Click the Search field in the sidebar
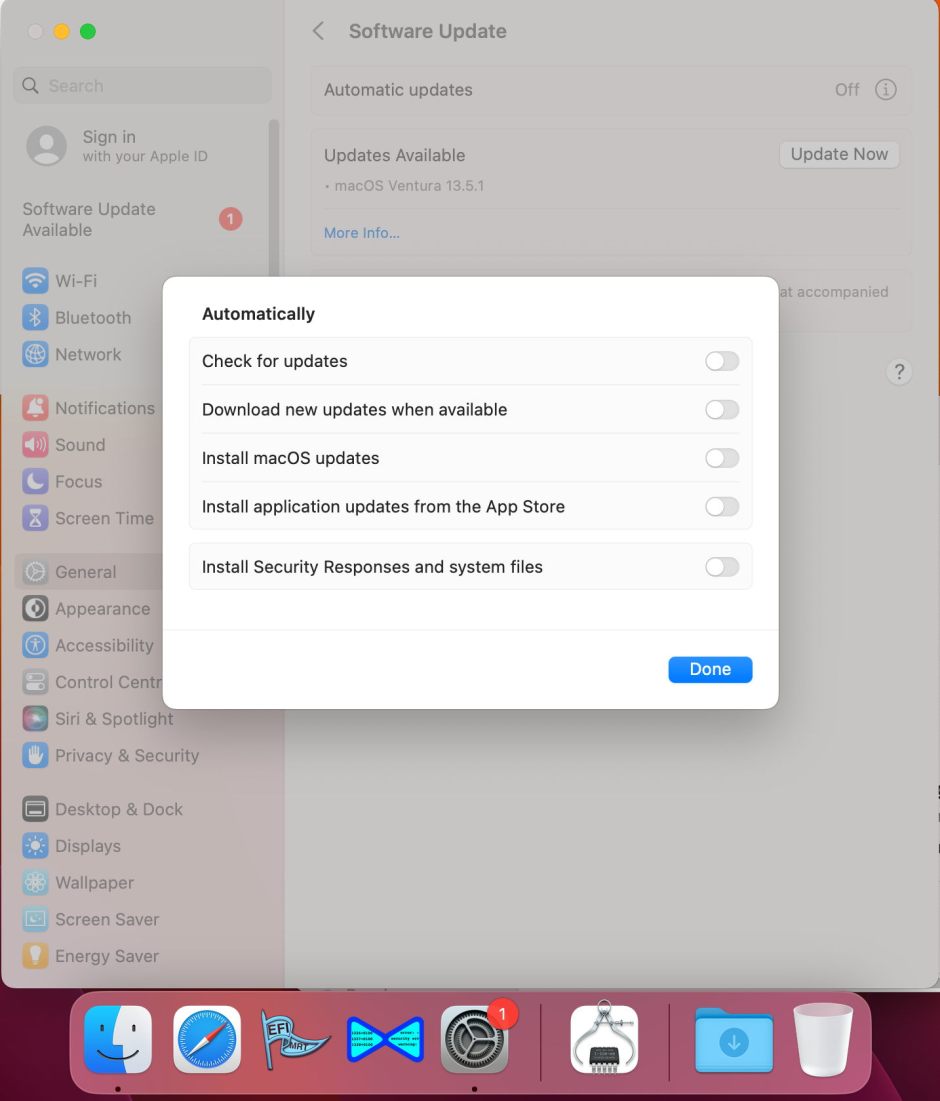This screenshot has height=1101, width=940. pos(141,86)
